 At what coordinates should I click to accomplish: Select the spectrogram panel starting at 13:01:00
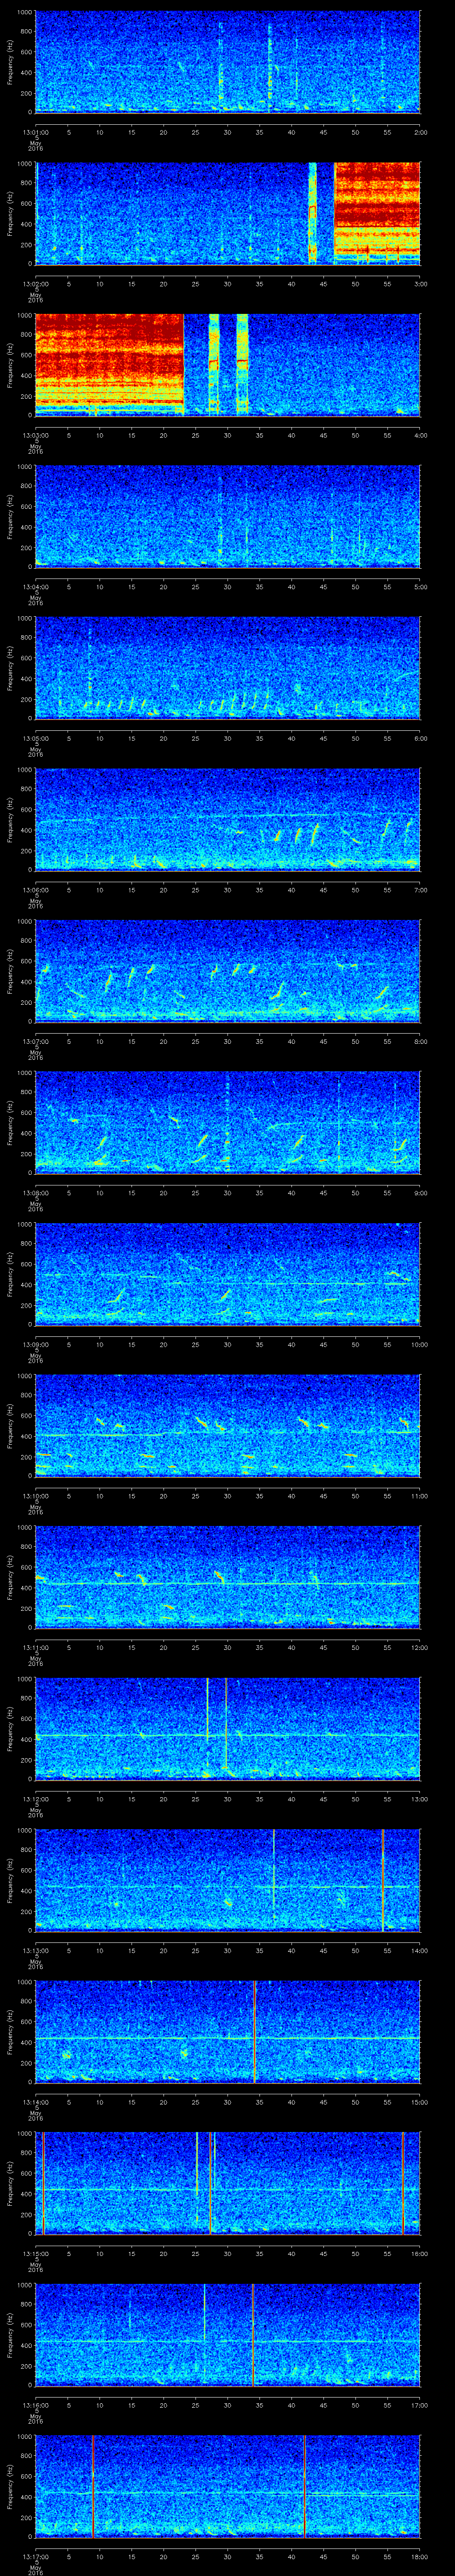[228, 62]
